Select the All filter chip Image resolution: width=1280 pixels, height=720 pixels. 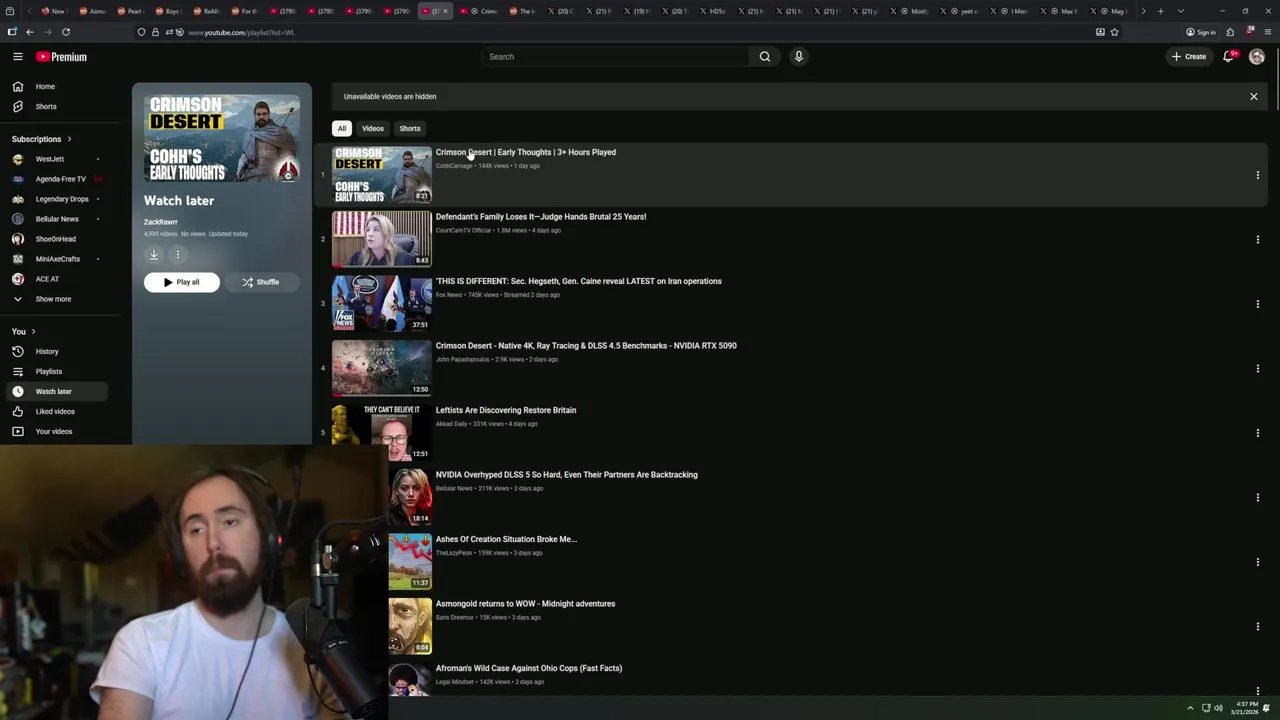point(342,129)
